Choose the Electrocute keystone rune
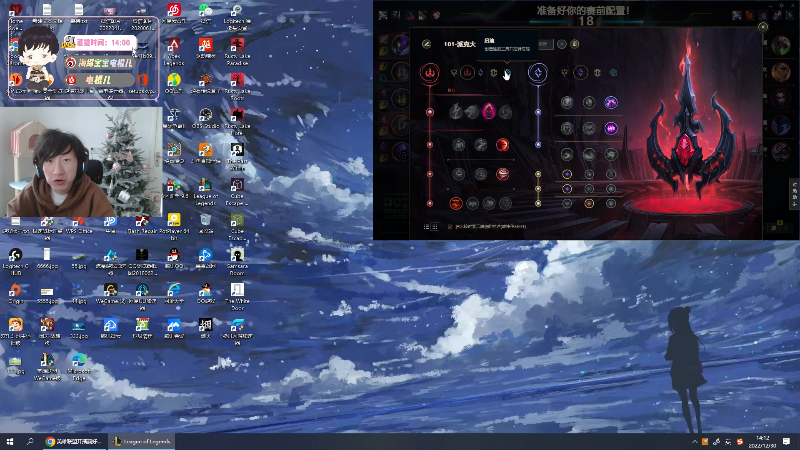 pyautogui.click(x=456, y=112)
